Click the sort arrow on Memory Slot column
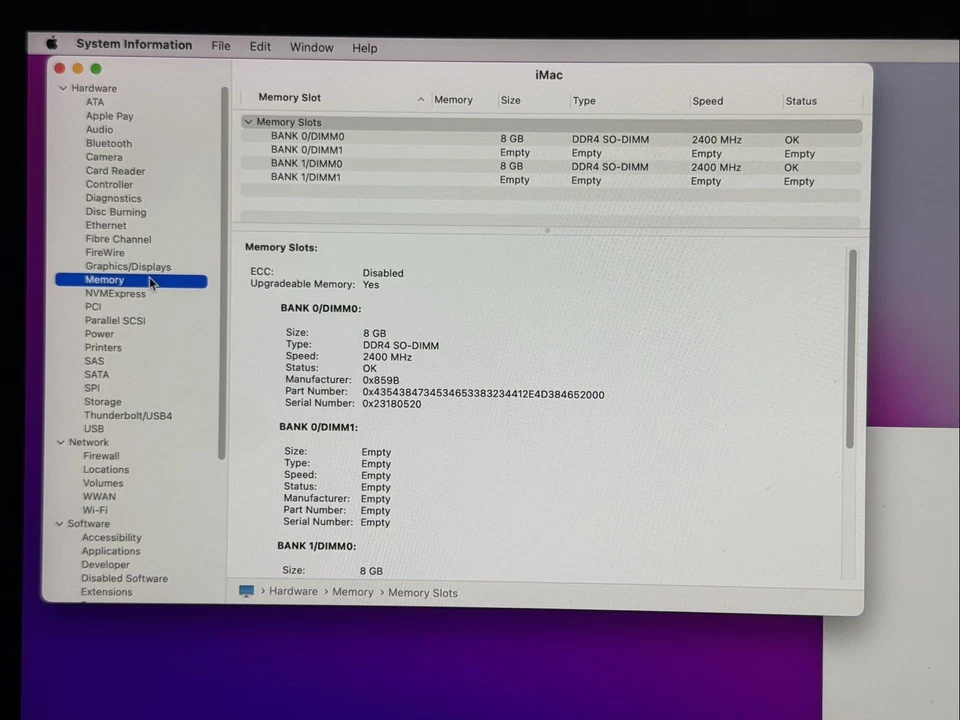960x720 pixels. [x=420, y=99]
